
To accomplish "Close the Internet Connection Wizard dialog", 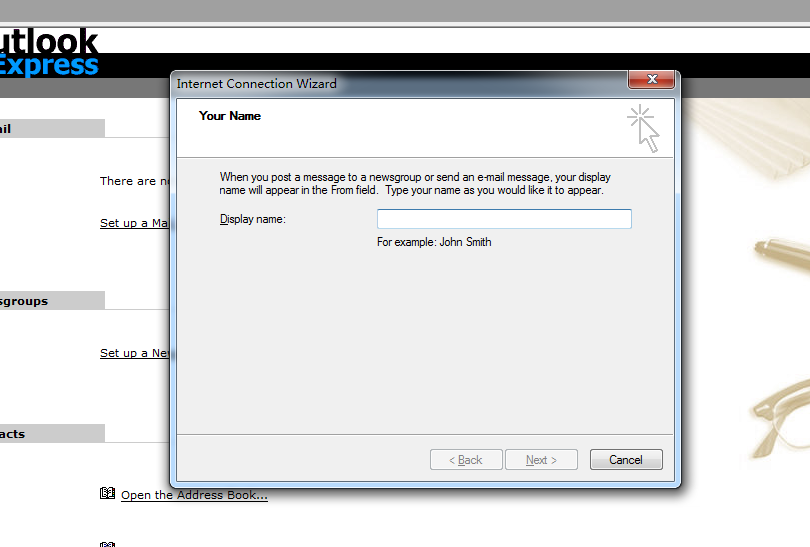I will [x=650, y=80].
